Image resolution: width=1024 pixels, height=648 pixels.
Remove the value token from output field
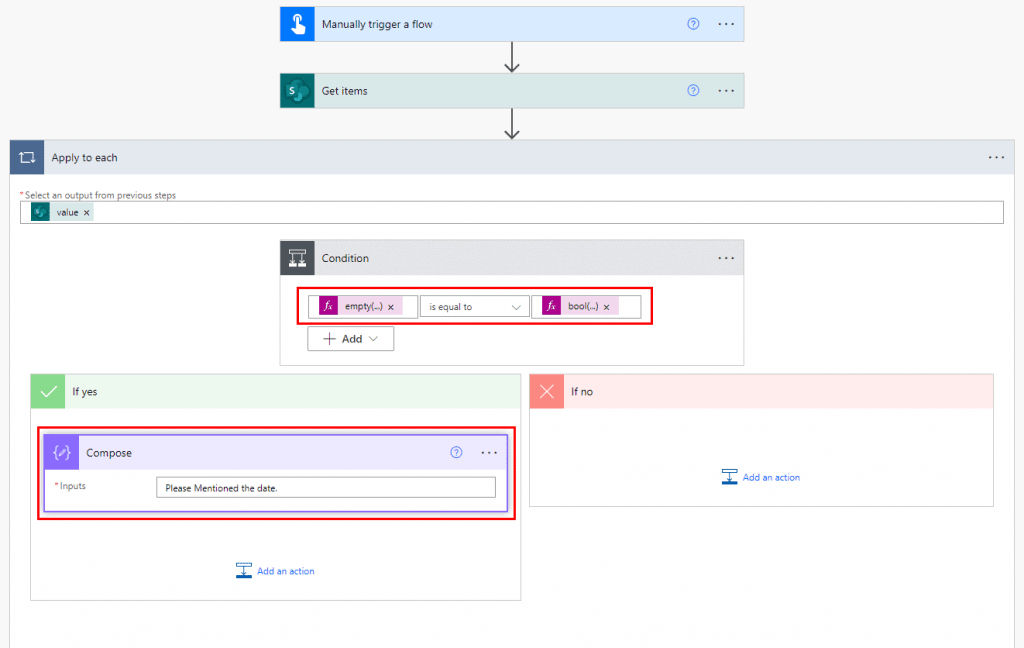(x=86, y=213)
